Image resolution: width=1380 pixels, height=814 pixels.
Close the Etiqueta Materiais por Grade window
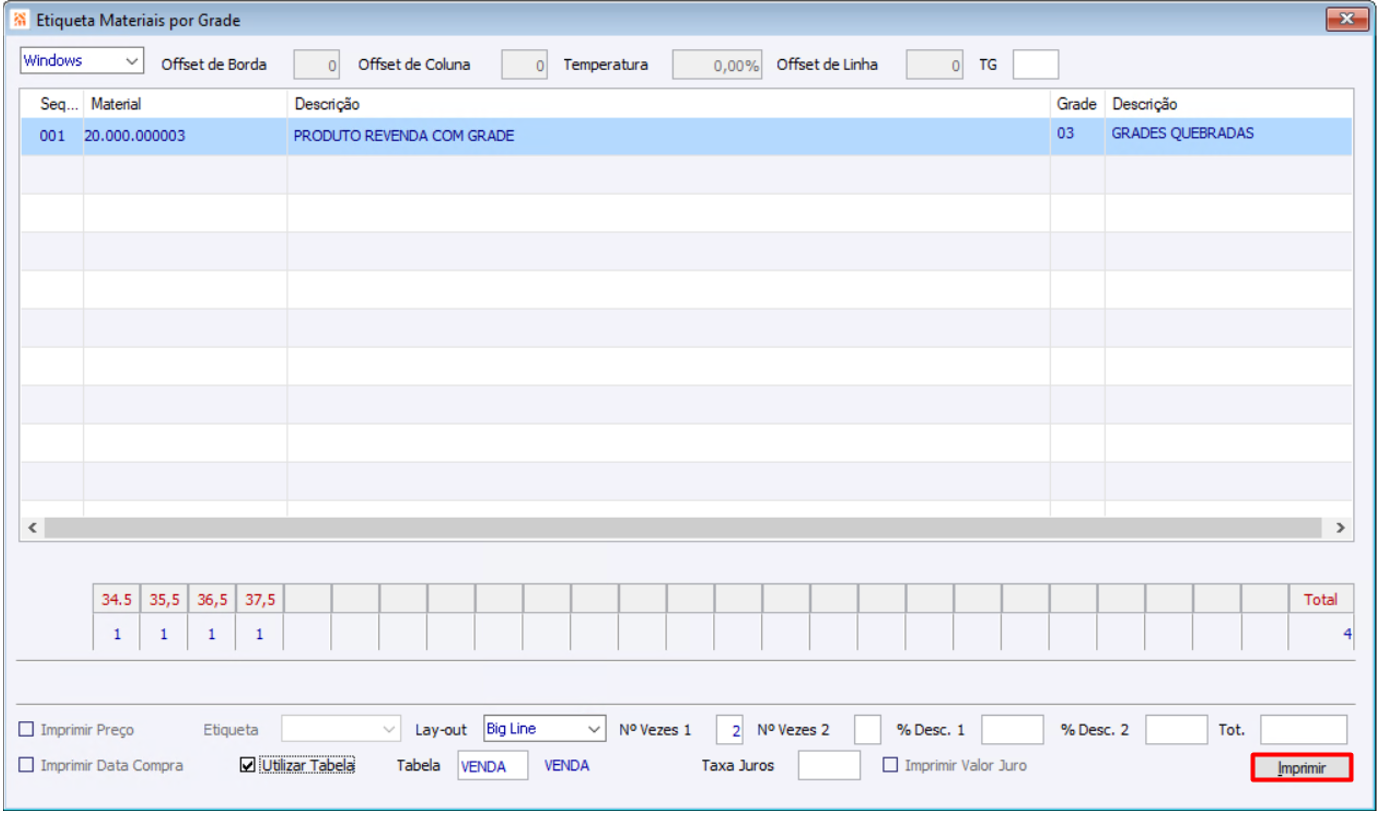point(1347,19)
